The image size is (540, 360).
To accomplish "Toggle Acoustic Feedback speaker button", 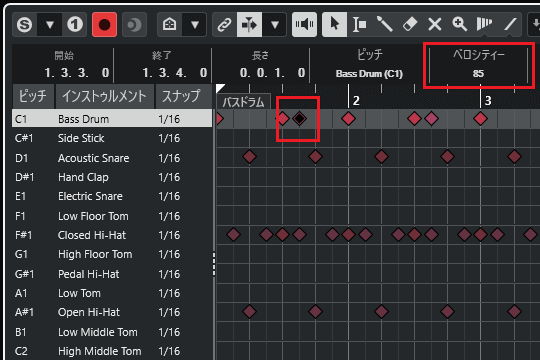I will [304, 24].
